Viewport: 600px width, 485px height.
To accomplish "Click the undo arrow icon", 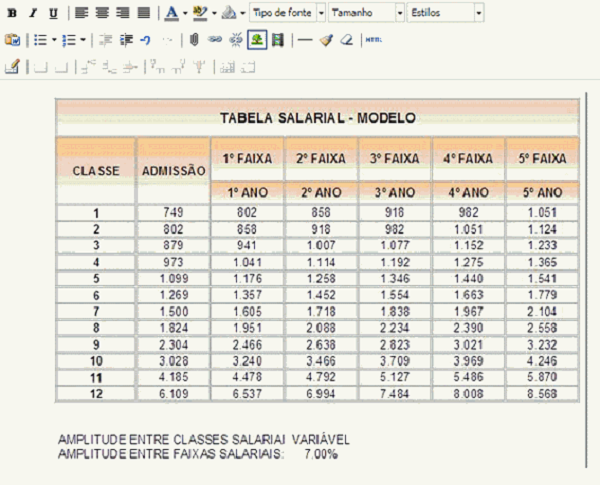I will [x=146, y=40].
